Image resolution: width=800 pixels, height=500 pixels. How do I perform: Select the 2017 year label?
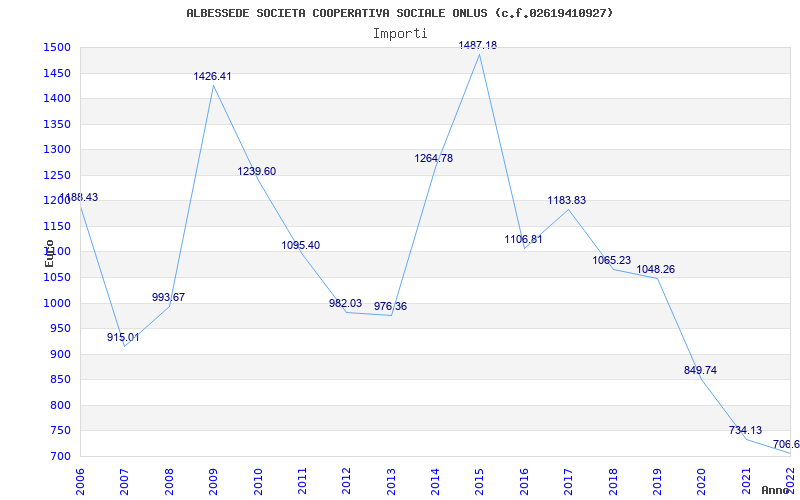click(x=568, y=481)
